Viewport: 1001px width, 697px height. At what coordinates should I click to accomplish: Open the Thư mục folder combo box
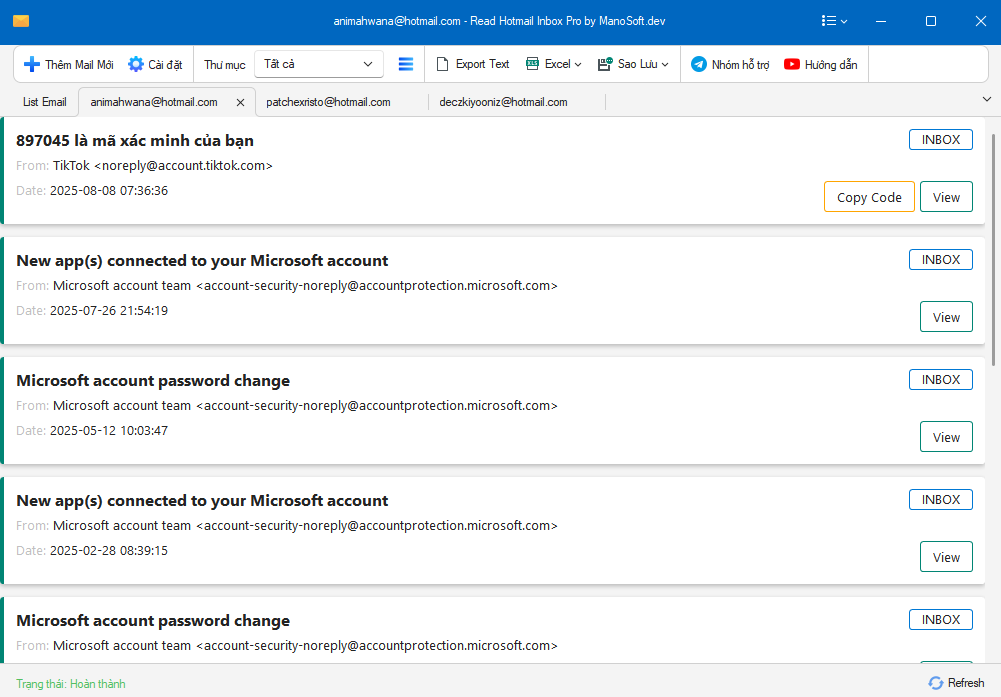click(319, 64)
